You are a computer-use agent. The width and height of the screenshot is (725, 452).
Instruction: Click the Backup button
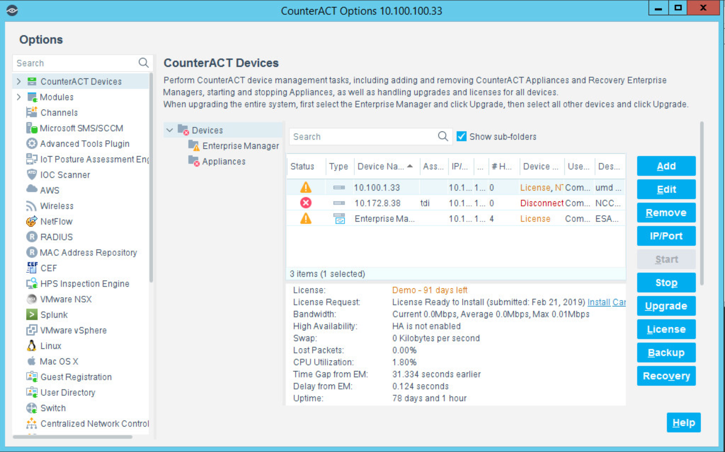(666, 353)
